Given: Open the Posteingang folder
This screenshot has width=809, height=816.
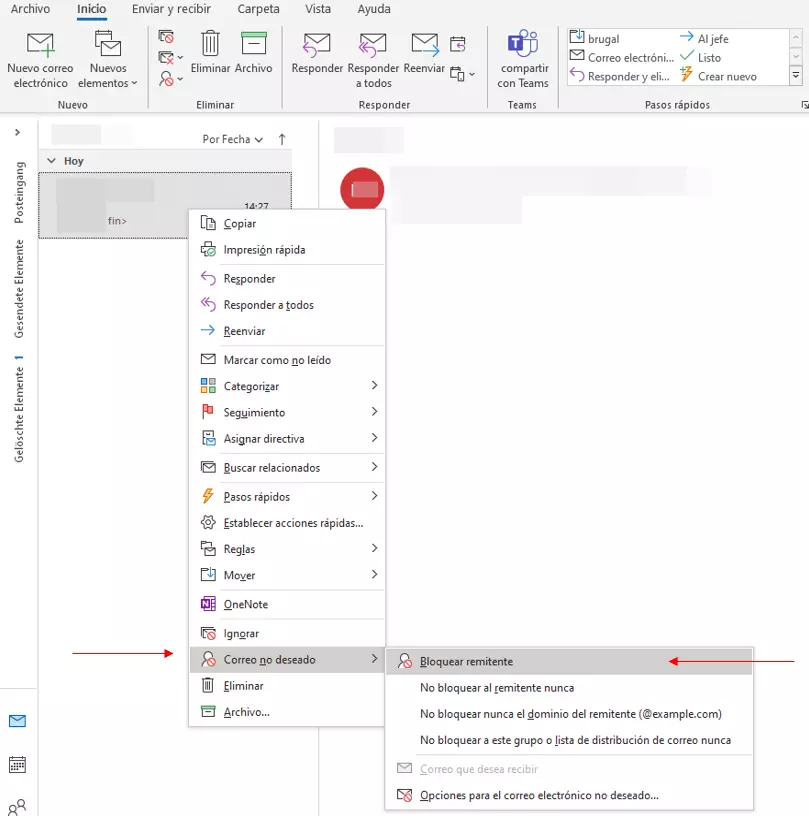Looking at the screenshot, I should pos(19,192).
